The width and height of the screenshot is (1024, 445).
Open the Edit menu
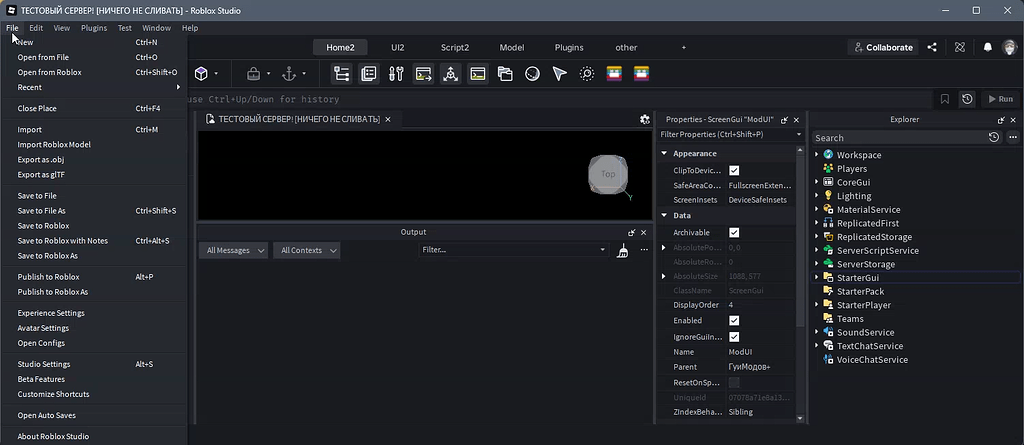tap(36, 28)
